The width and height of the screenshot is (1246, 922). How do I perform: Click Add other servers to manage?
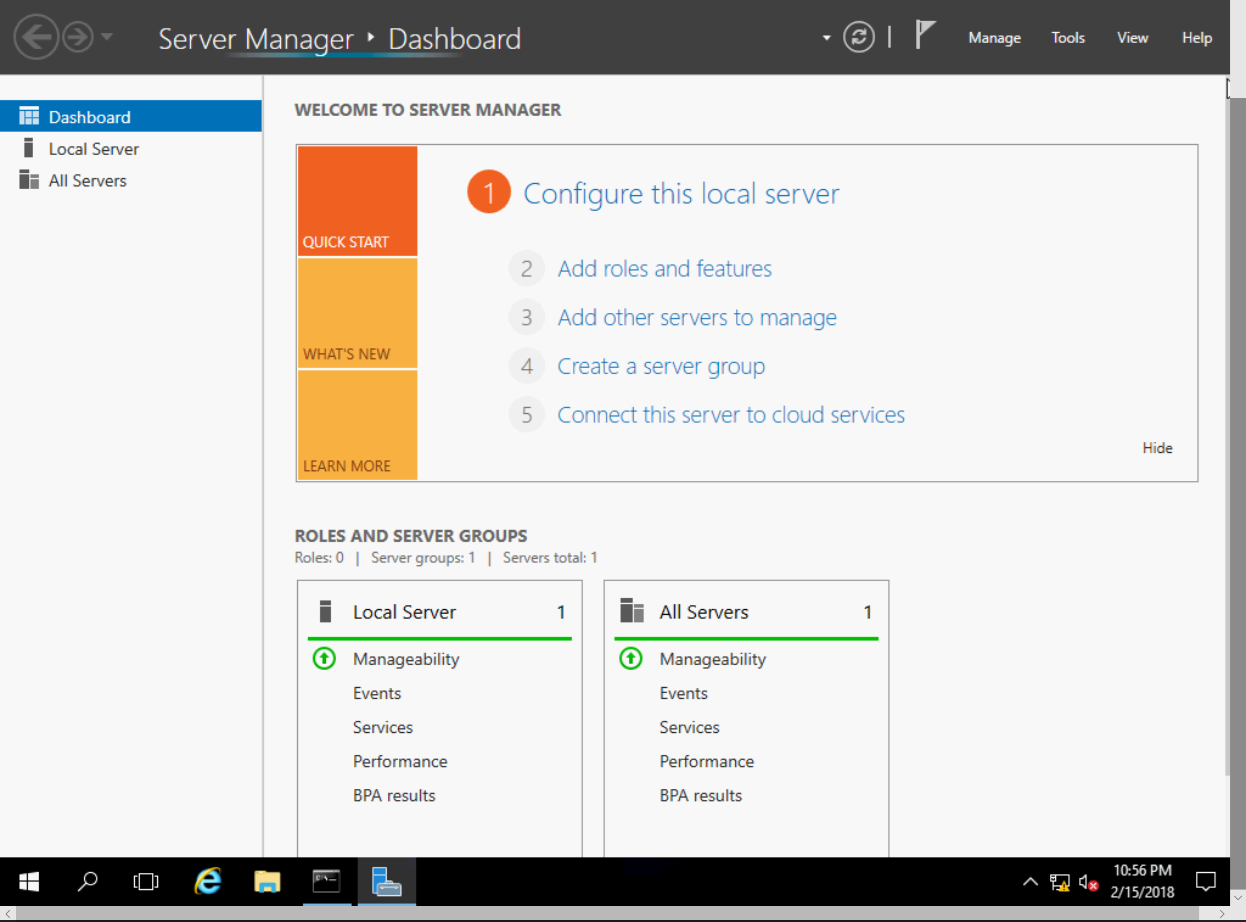tap(697, 318)
